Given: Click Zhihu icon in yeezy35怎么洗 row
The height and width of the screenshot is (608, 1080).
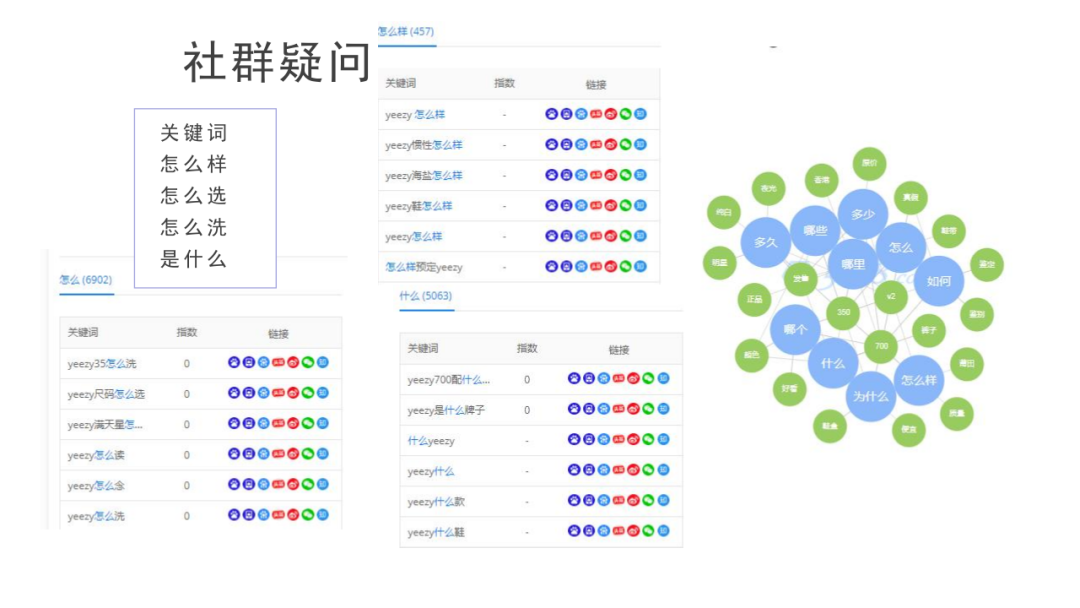Looking at the screenshot, I should click(x=323, y=362).
